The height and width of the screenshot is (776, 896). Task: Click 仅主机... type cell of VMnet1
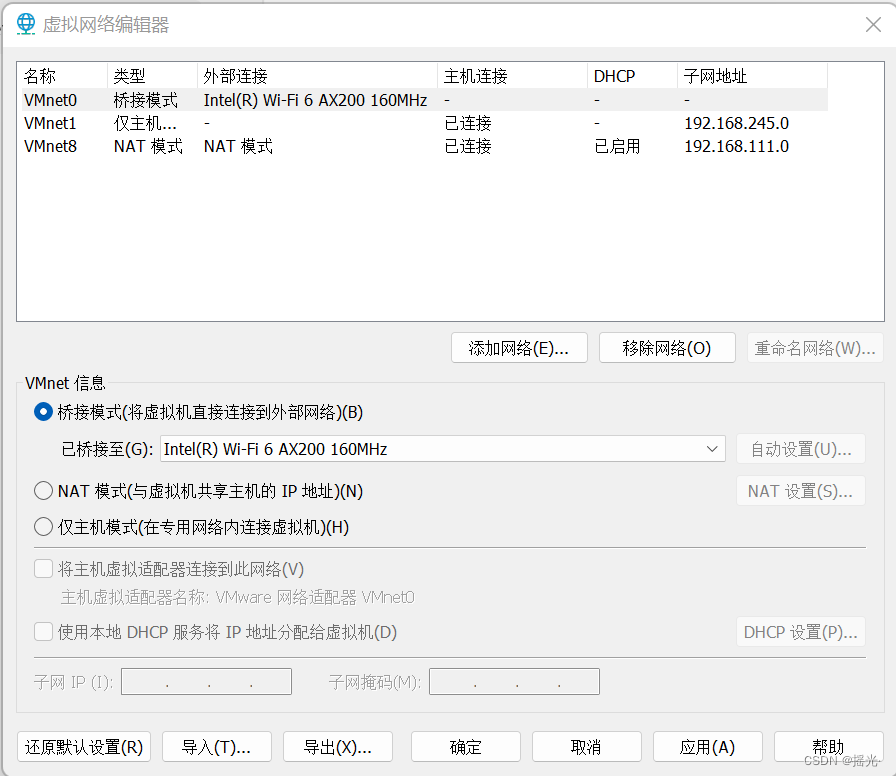point(145,123)
